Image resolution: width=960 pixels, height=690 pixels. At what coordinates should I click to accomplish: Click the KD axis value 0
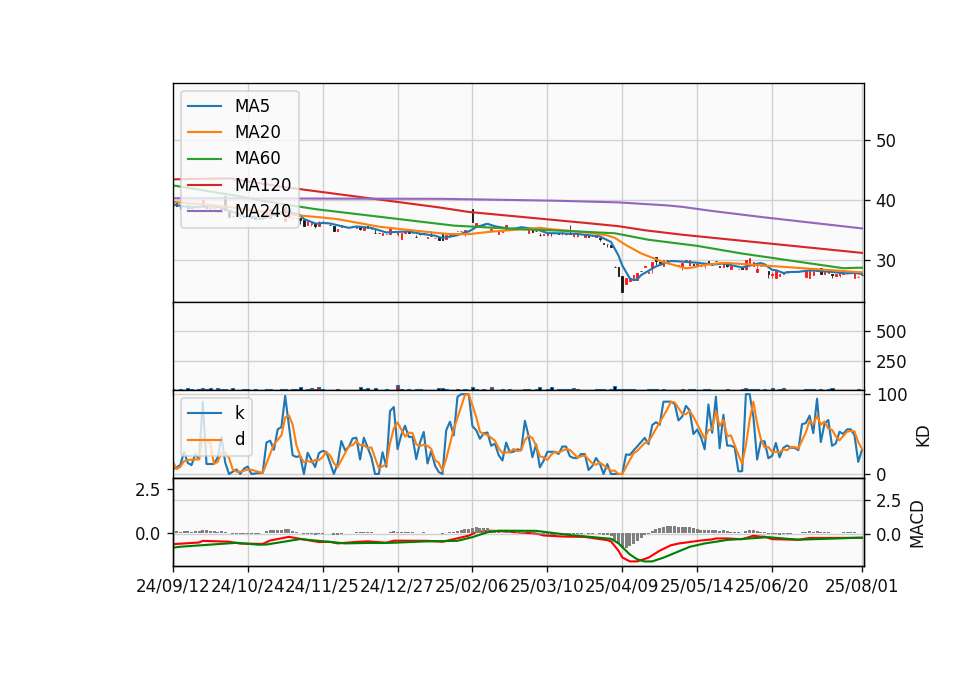tap(880, 474)
